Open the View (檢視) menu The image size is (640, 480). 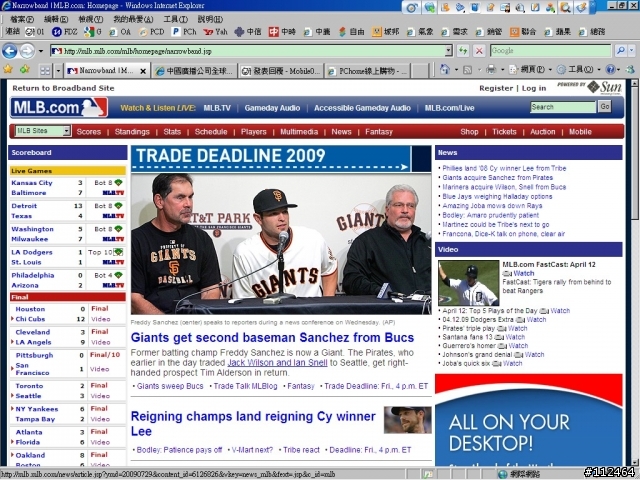90,19
